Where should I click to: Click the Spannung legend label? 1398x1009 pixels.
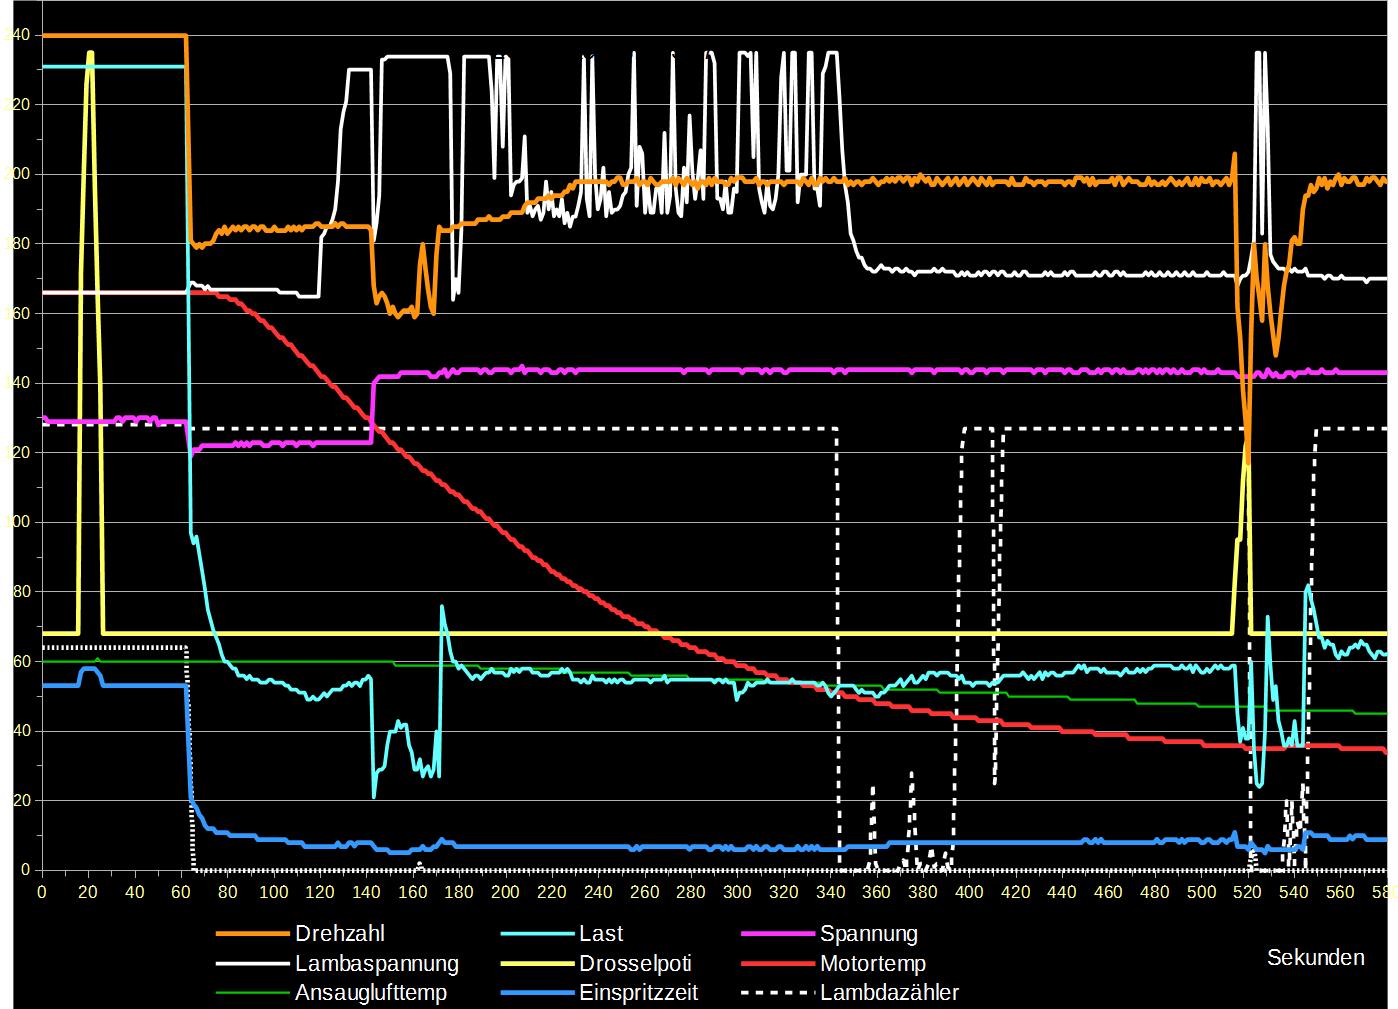pyautogui.click(x=868, y=934)
